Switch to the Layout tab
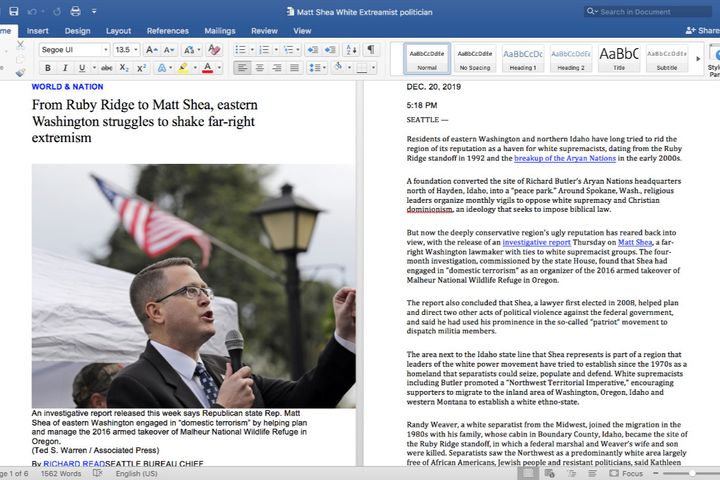The image size is (720, 480). tap(118, 31)
